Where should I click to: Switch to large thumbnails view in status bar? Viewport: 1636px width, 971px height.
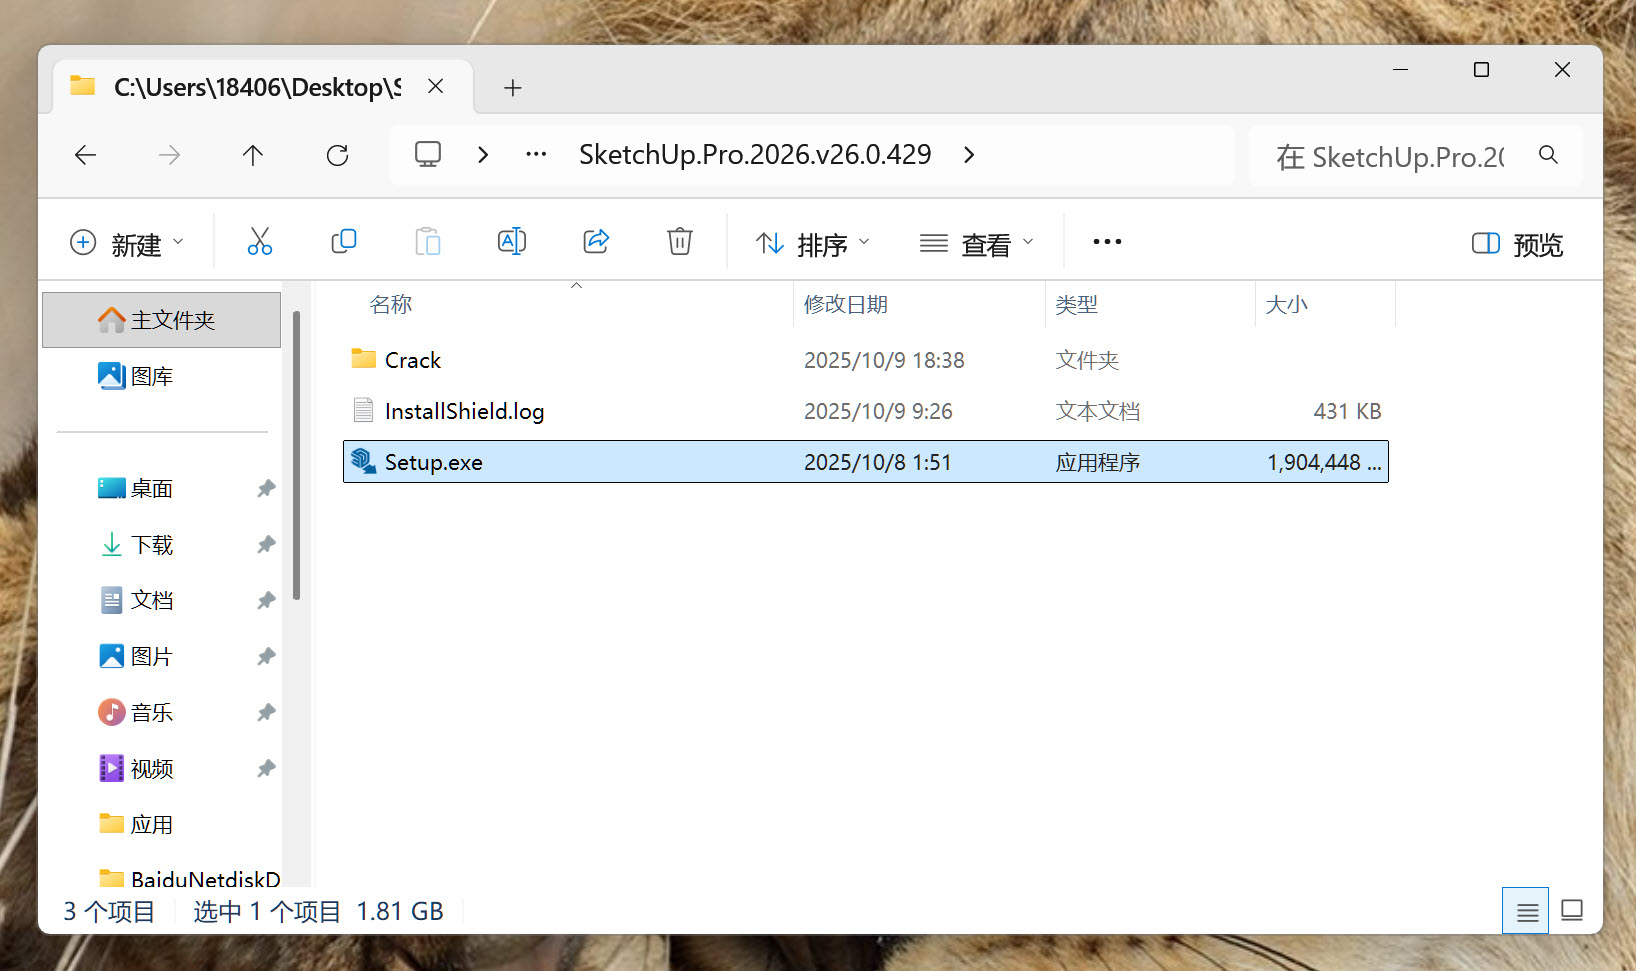click(1572, 911)
